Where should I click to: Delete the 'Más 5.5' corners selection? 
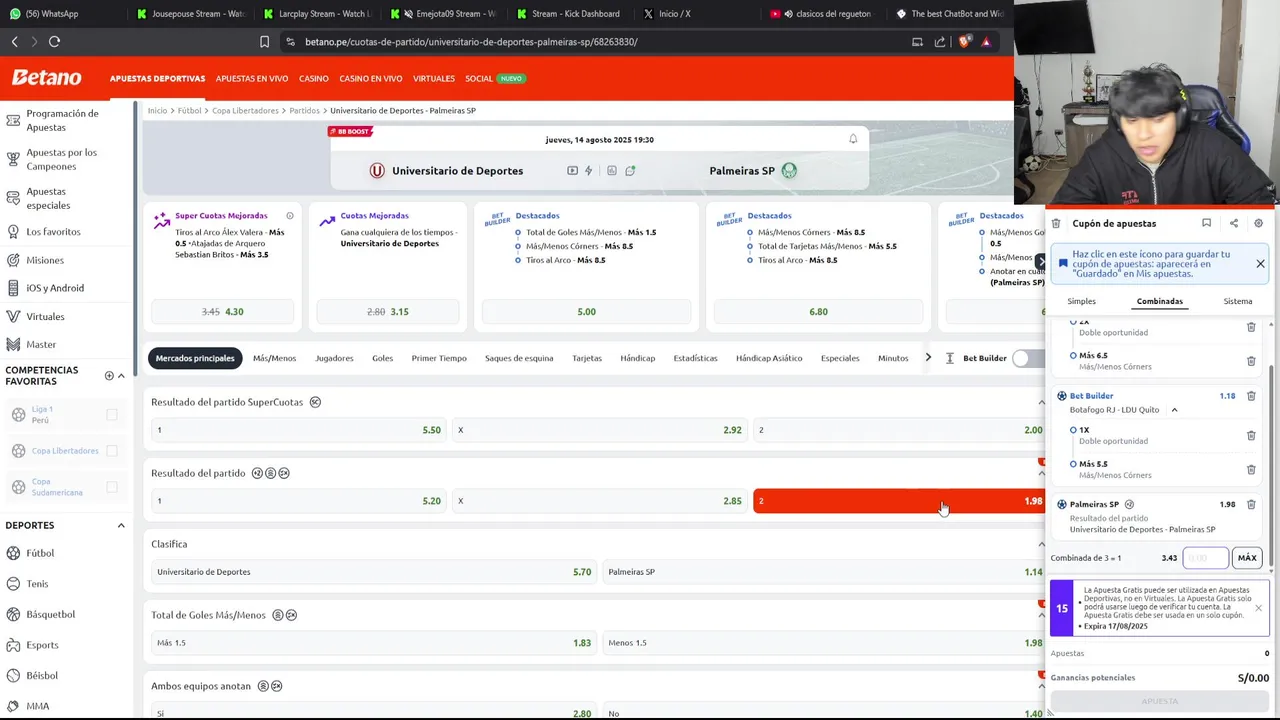1251,469
